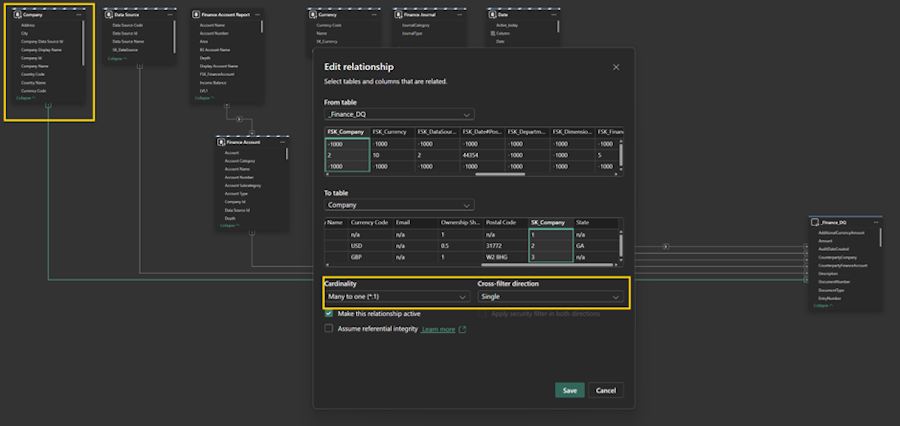Open the Learn more link
The width and height of the screenshot is (900, 426).
click(438, 329)
